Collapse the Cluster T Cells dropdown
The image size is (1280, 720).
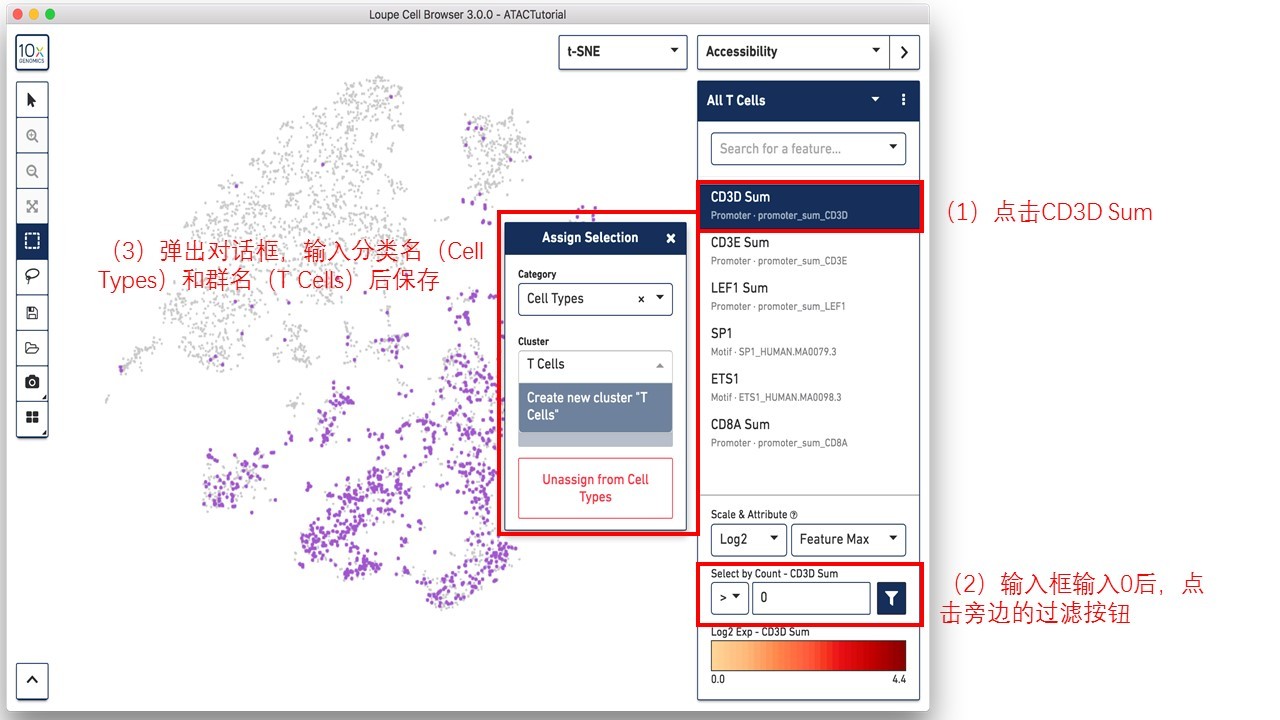point(660,365)
